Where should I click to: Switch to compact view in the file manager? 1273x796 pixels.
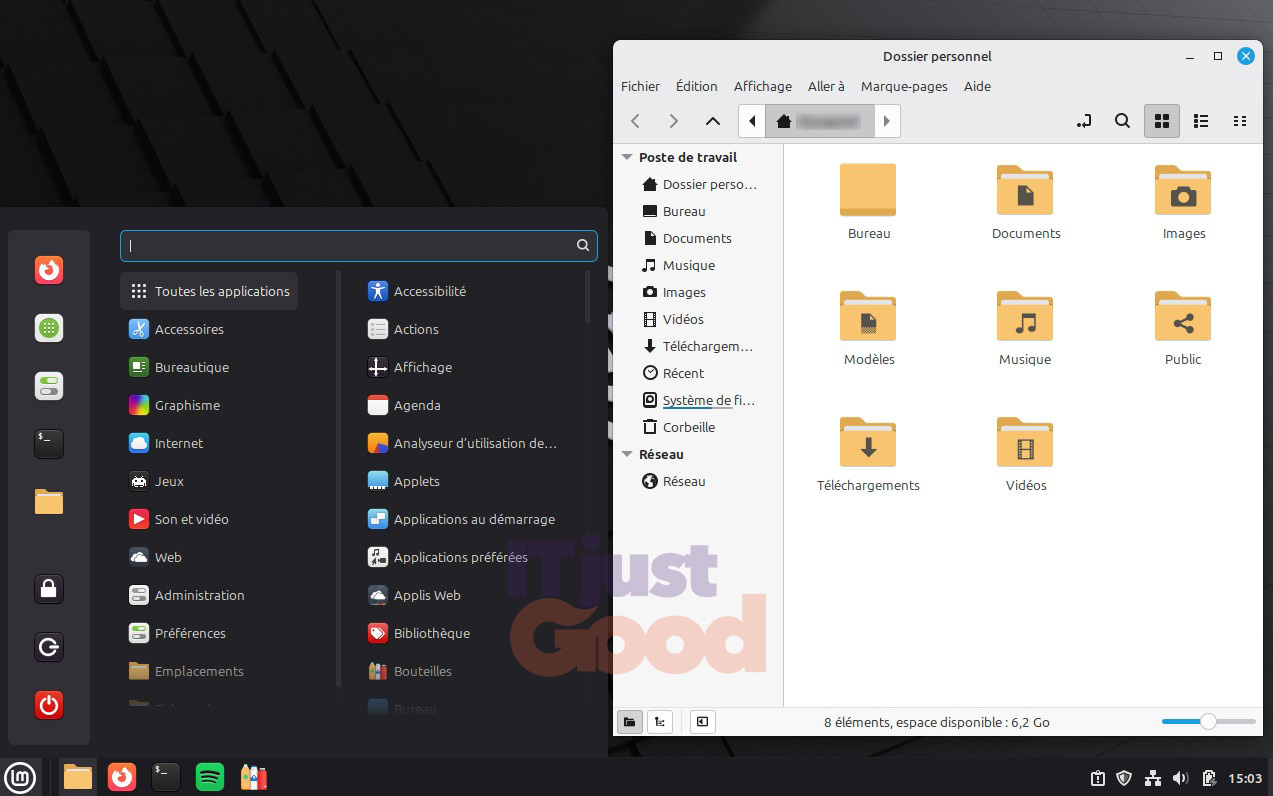click(1240, 121)
